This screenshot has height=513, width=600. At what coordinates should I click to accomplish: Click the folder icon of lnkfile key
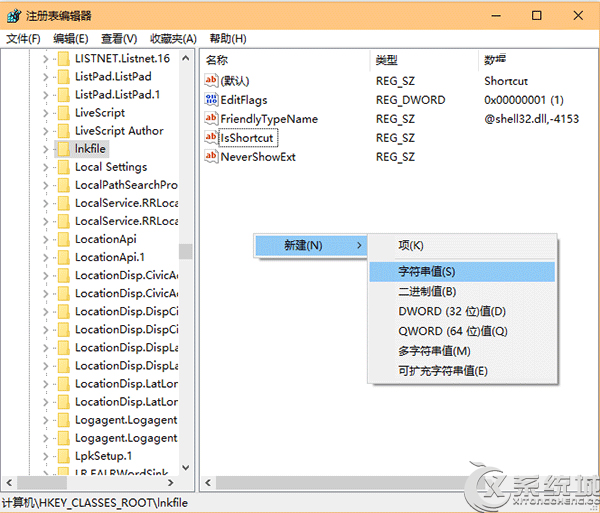(x=64, y=149)
